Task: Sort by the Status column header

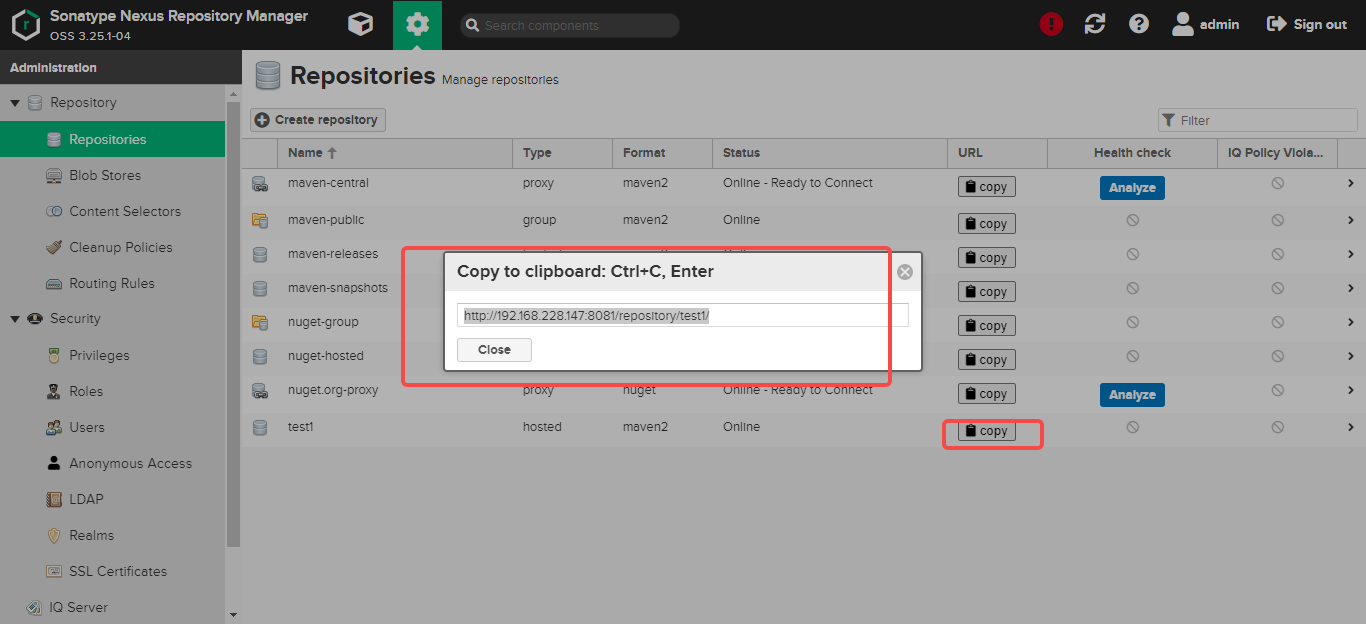Action: [x=829, y=153]
